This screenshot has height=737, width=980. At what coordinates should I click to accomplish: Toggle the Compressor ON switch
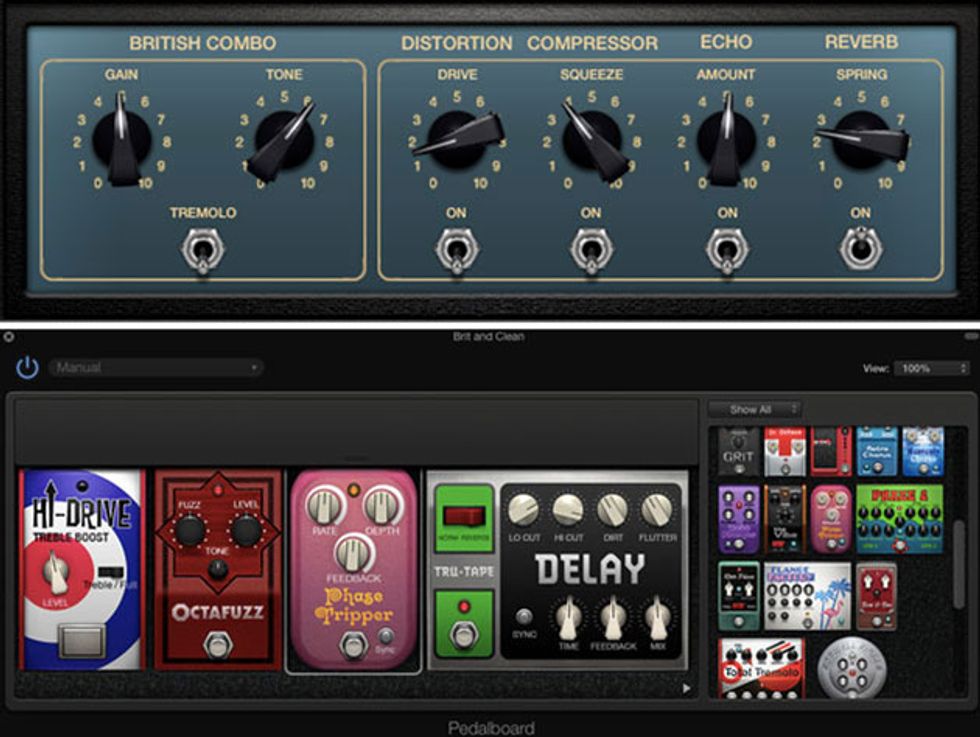point(591,250)
